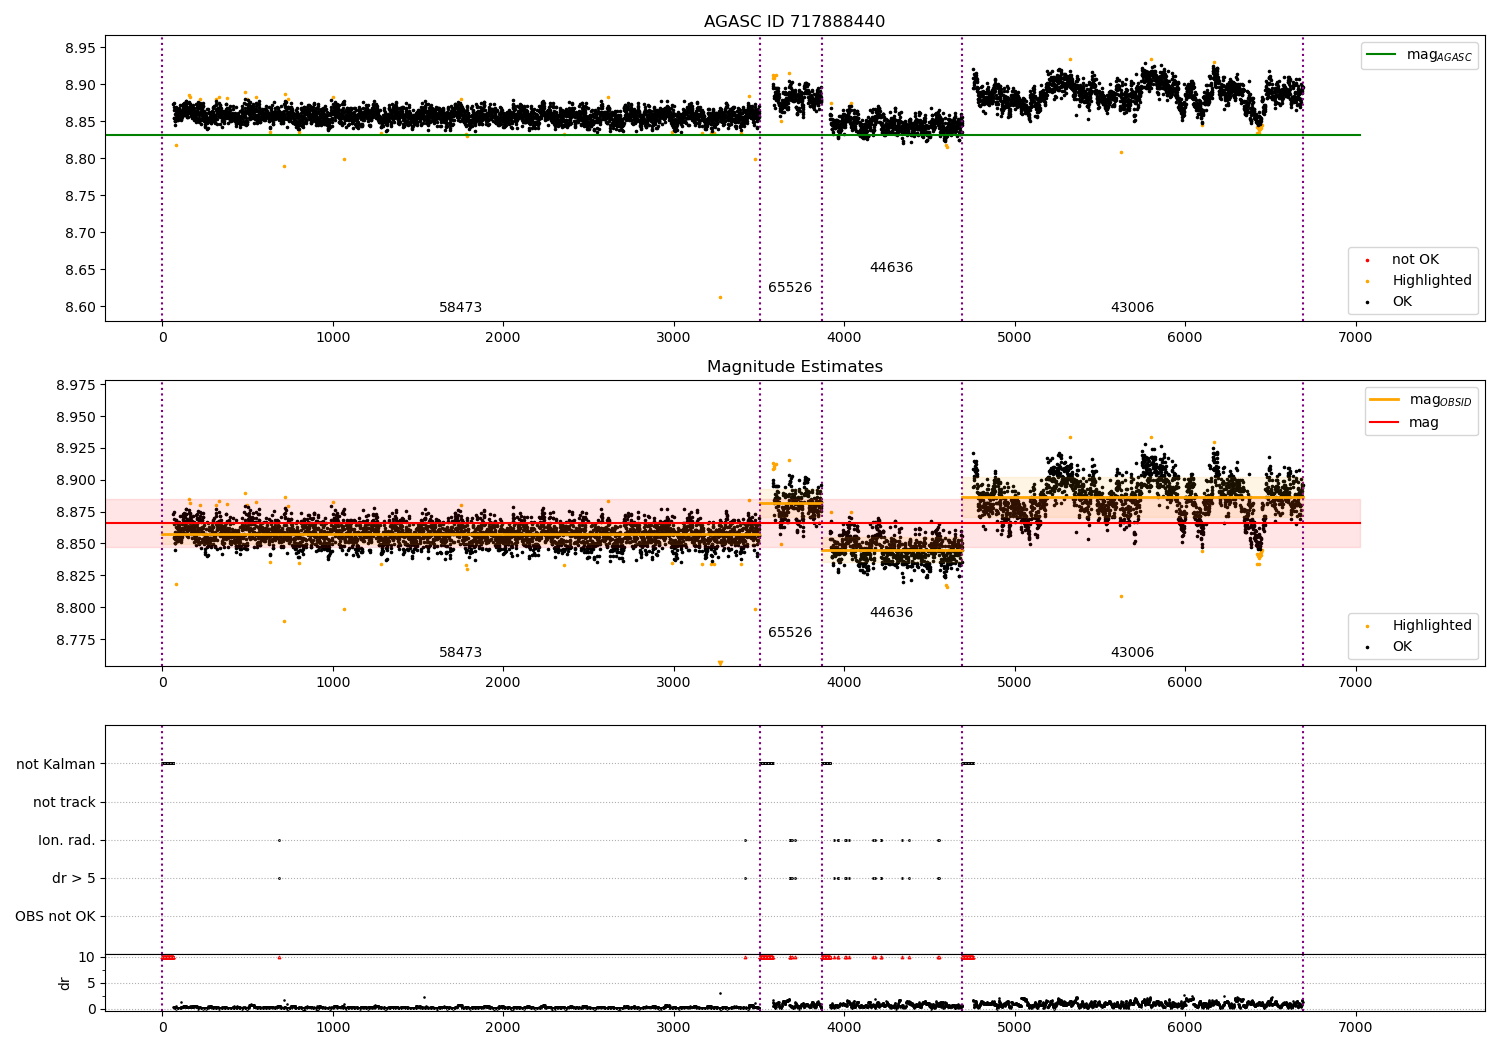Click obsid label 65526 in the top plot
The width and height of the screenshot is (1500, 1050).
pos(790,288)
